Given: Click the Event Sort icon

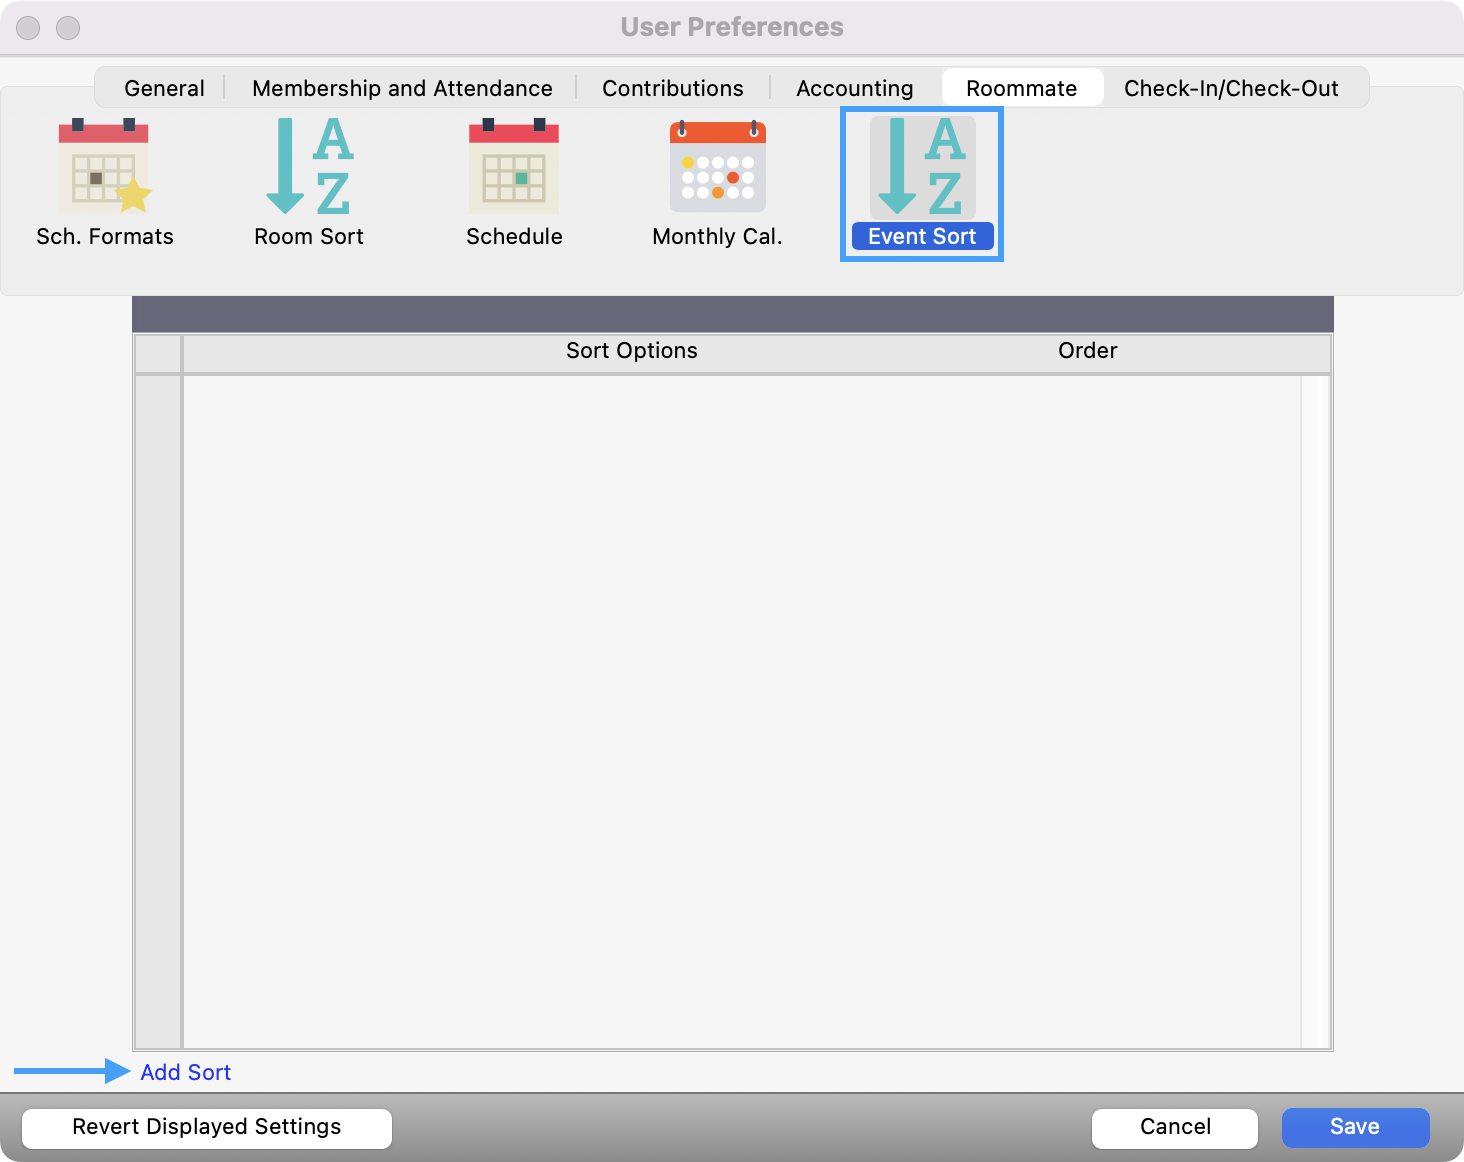Looking at the screenshot, I should click(921, 167).
